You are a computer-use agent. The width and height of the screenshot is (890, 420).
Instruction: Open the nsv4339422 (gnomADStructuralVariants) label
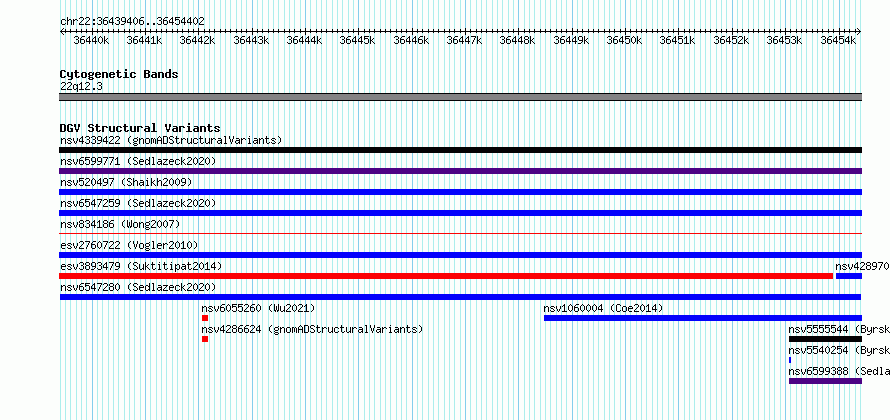tap(171, 140)
